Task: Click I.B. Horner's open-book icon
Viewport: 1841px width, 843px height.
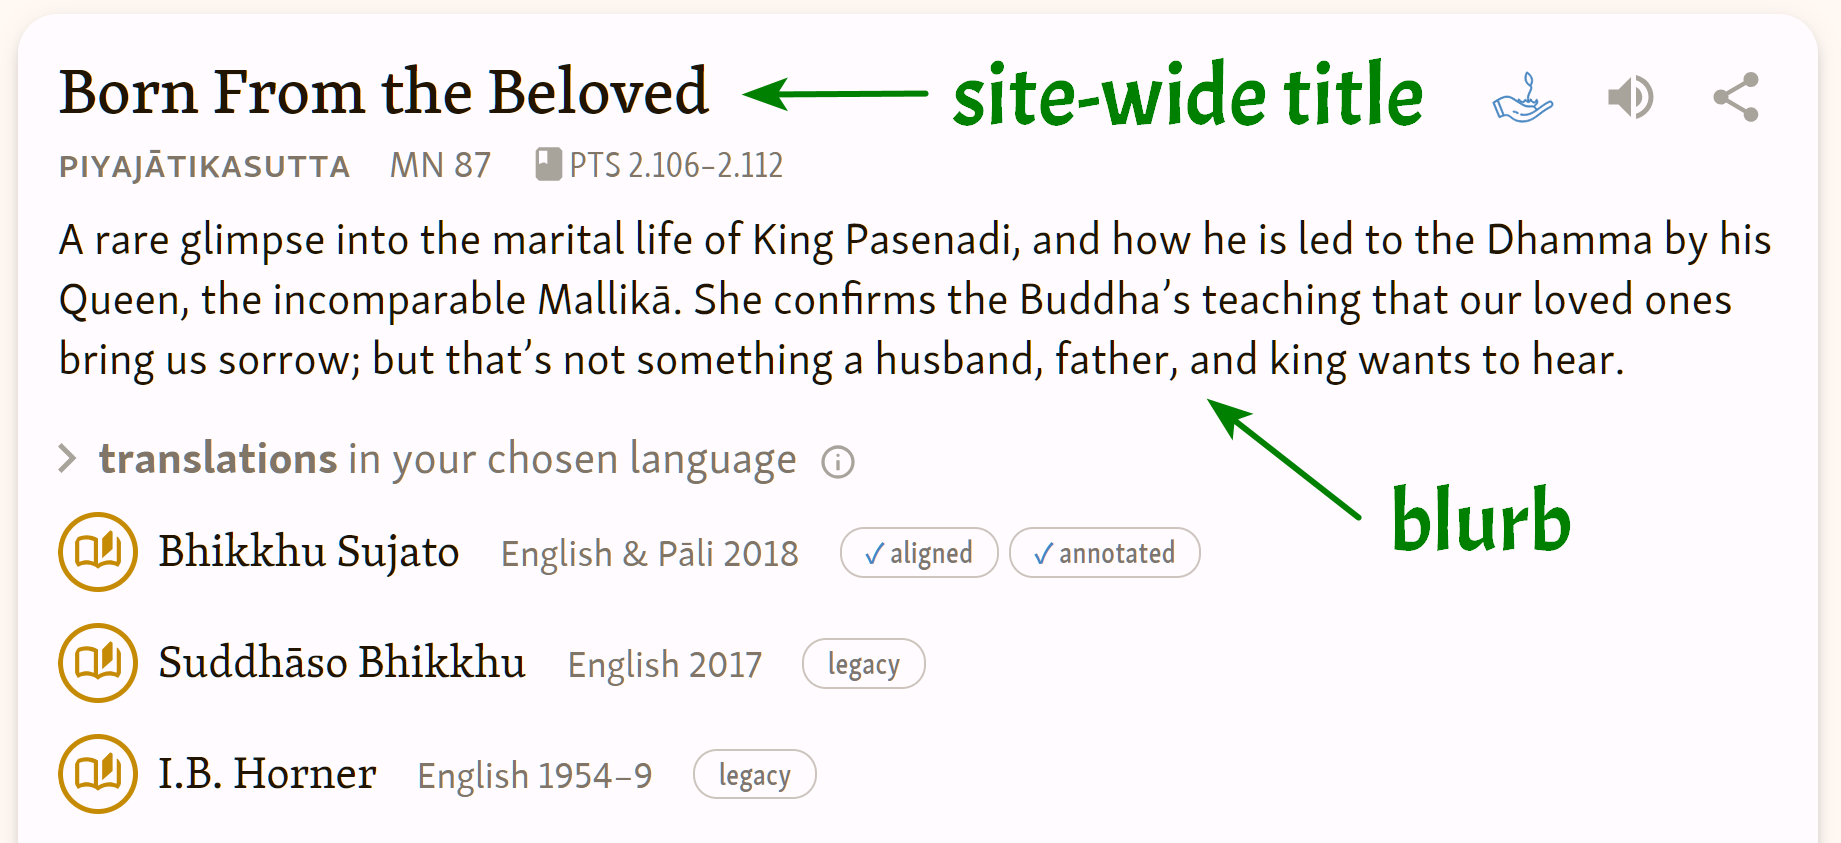Action: point(98,774)
